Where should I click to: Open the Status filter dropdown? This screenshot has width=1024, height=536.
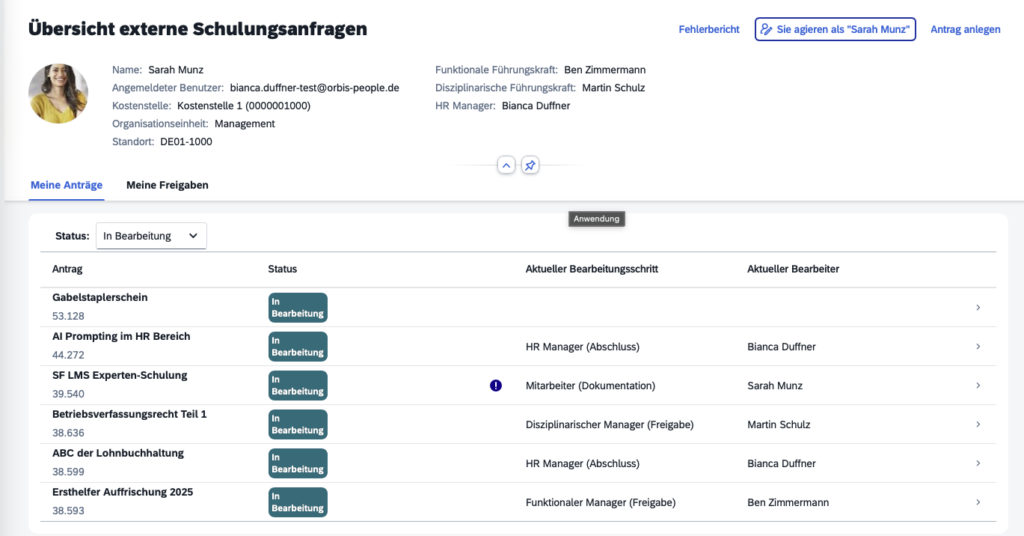(x=151, y=236)
